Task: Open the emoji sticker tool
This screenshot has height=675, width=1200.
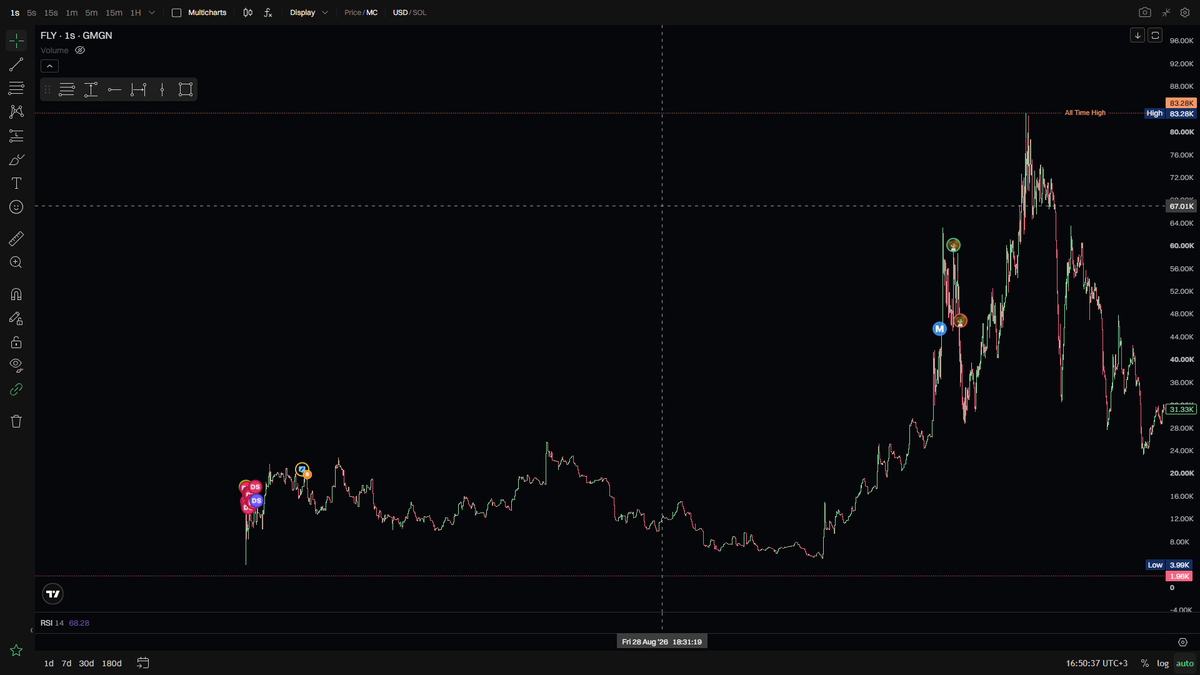Action: 16,207
